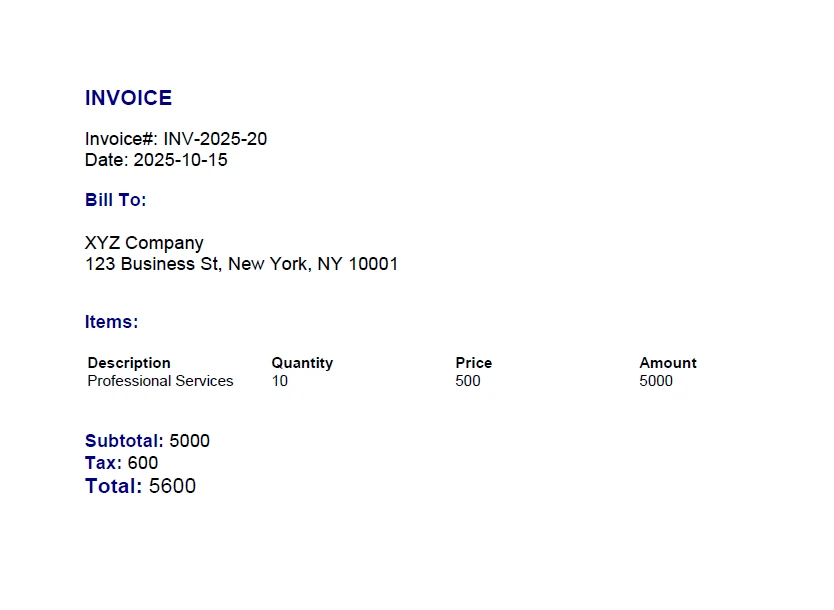The width and height of the screenshot is (834, 610).
Task: Click the date 2025-10-15
Action: coord(180,160)
